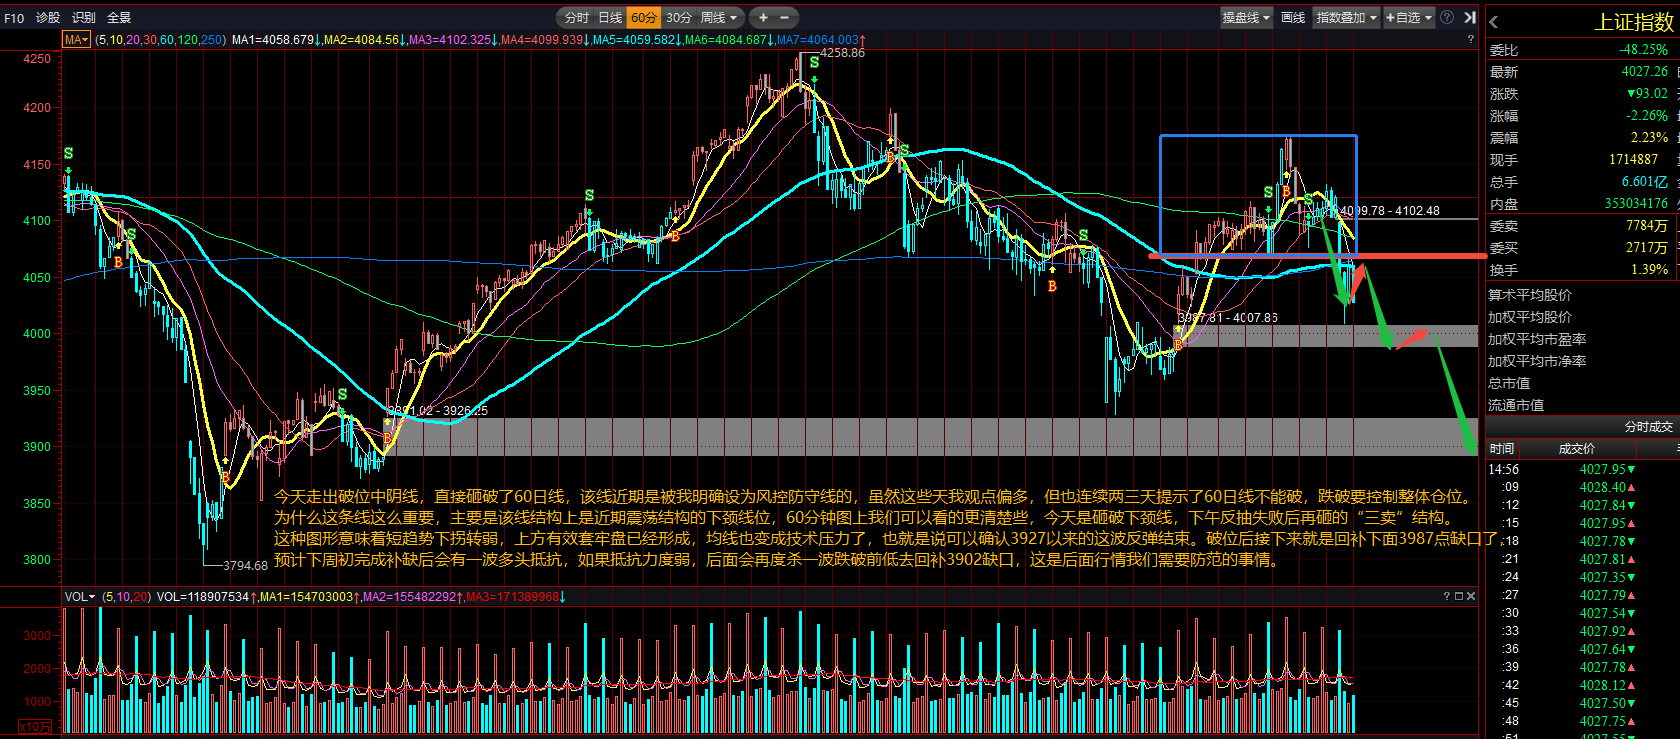
Task: Edit VOL parameters (5,10,20)
Action: (126, 596)
